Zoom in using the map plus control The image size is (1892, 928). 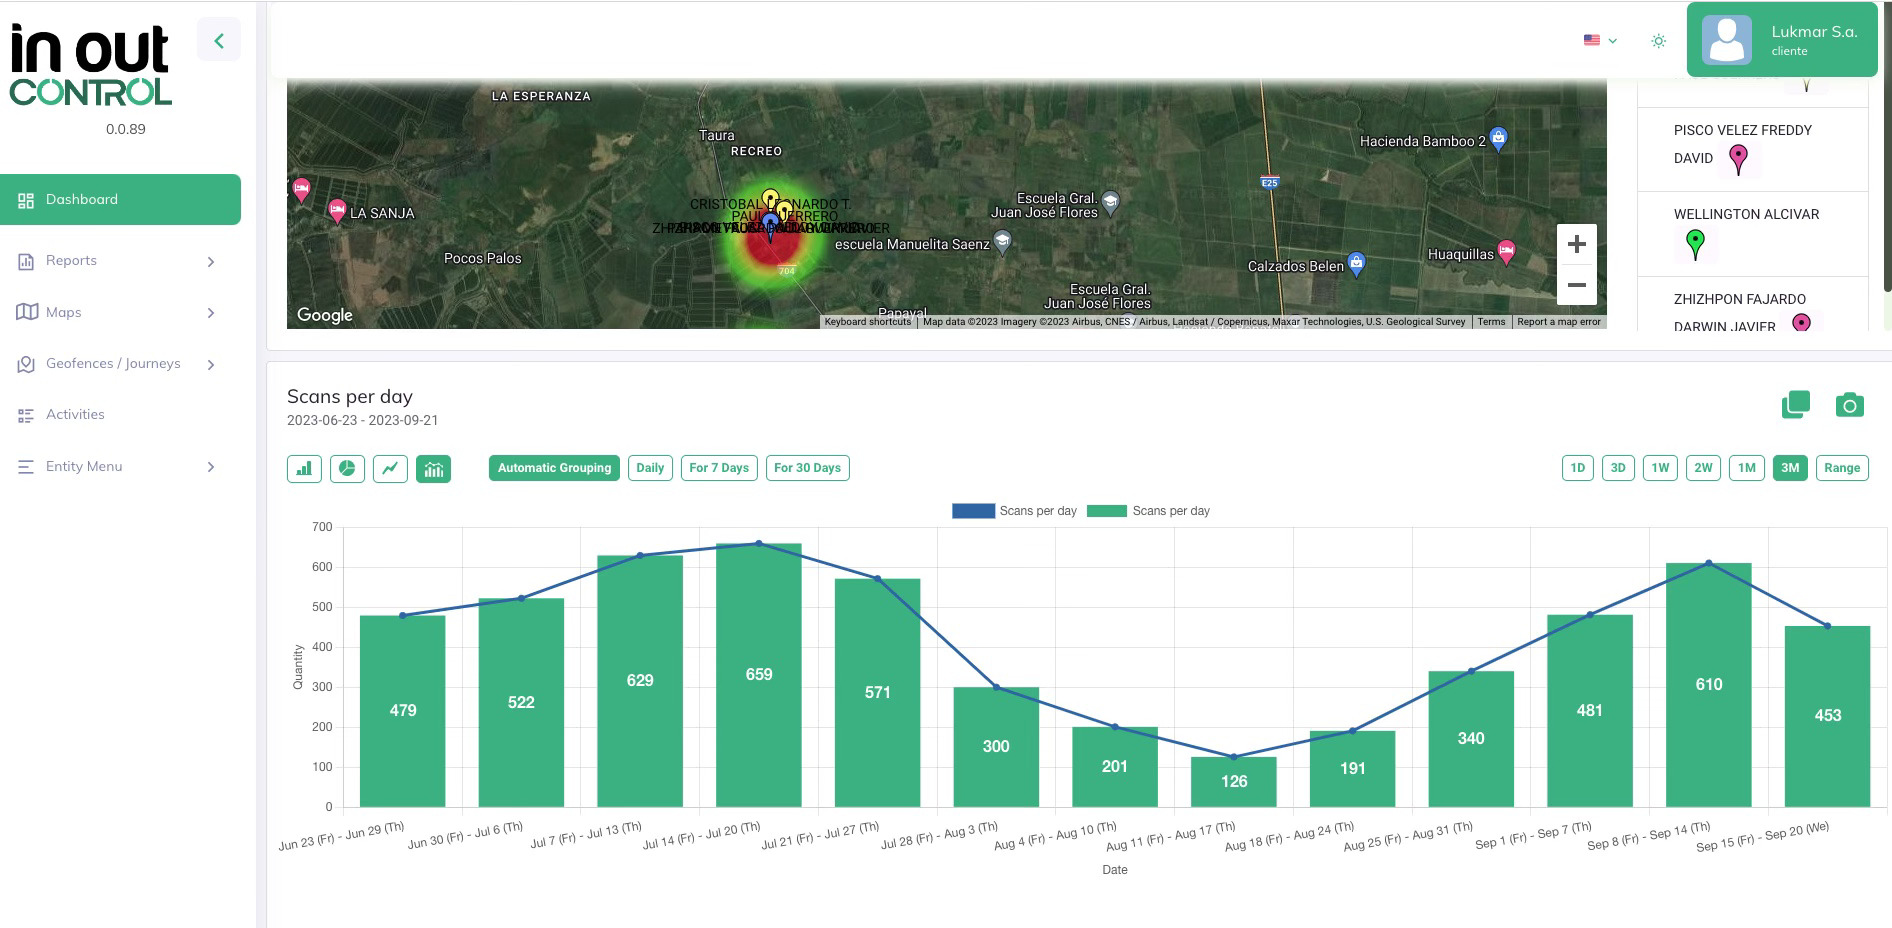tap(1577, 244)
